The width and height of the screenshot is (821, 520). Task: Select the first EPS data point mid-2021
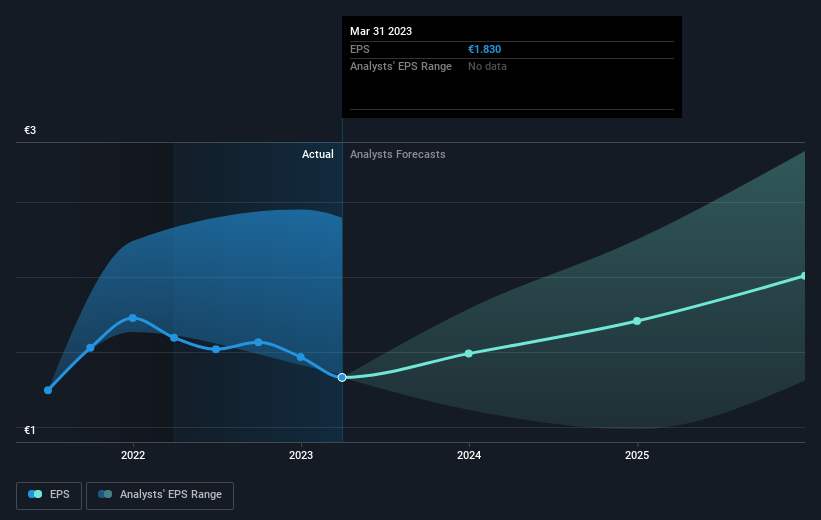[x=48, y=390]
